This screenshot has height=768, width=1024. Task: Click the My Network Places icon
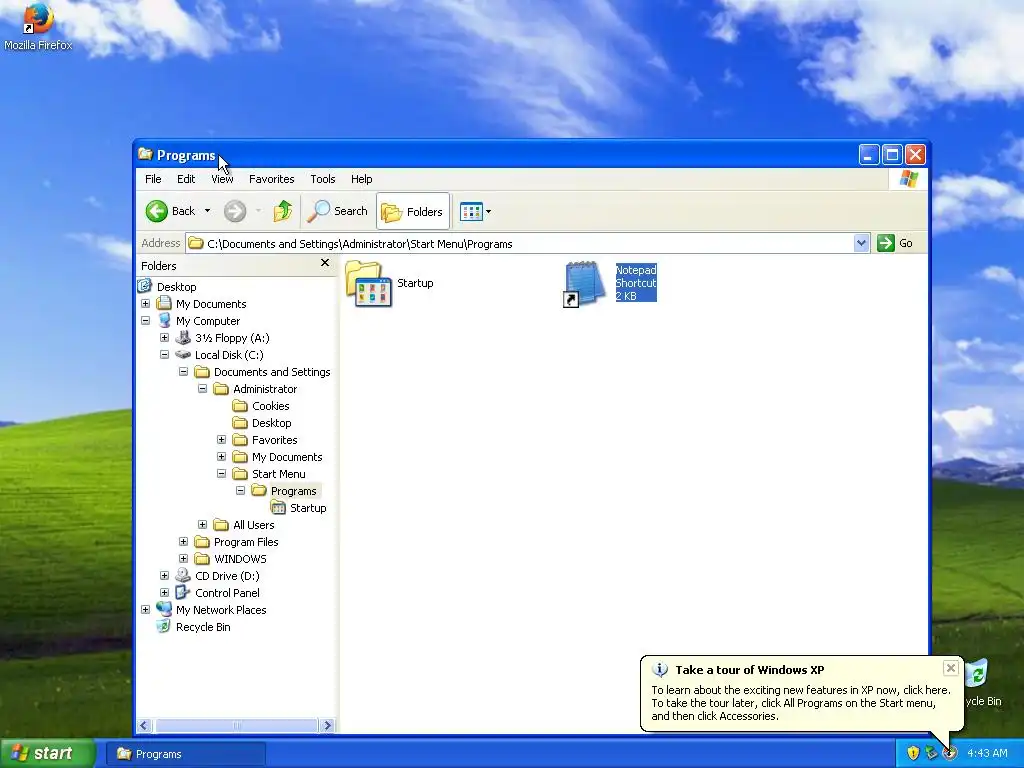coord(165,609)
